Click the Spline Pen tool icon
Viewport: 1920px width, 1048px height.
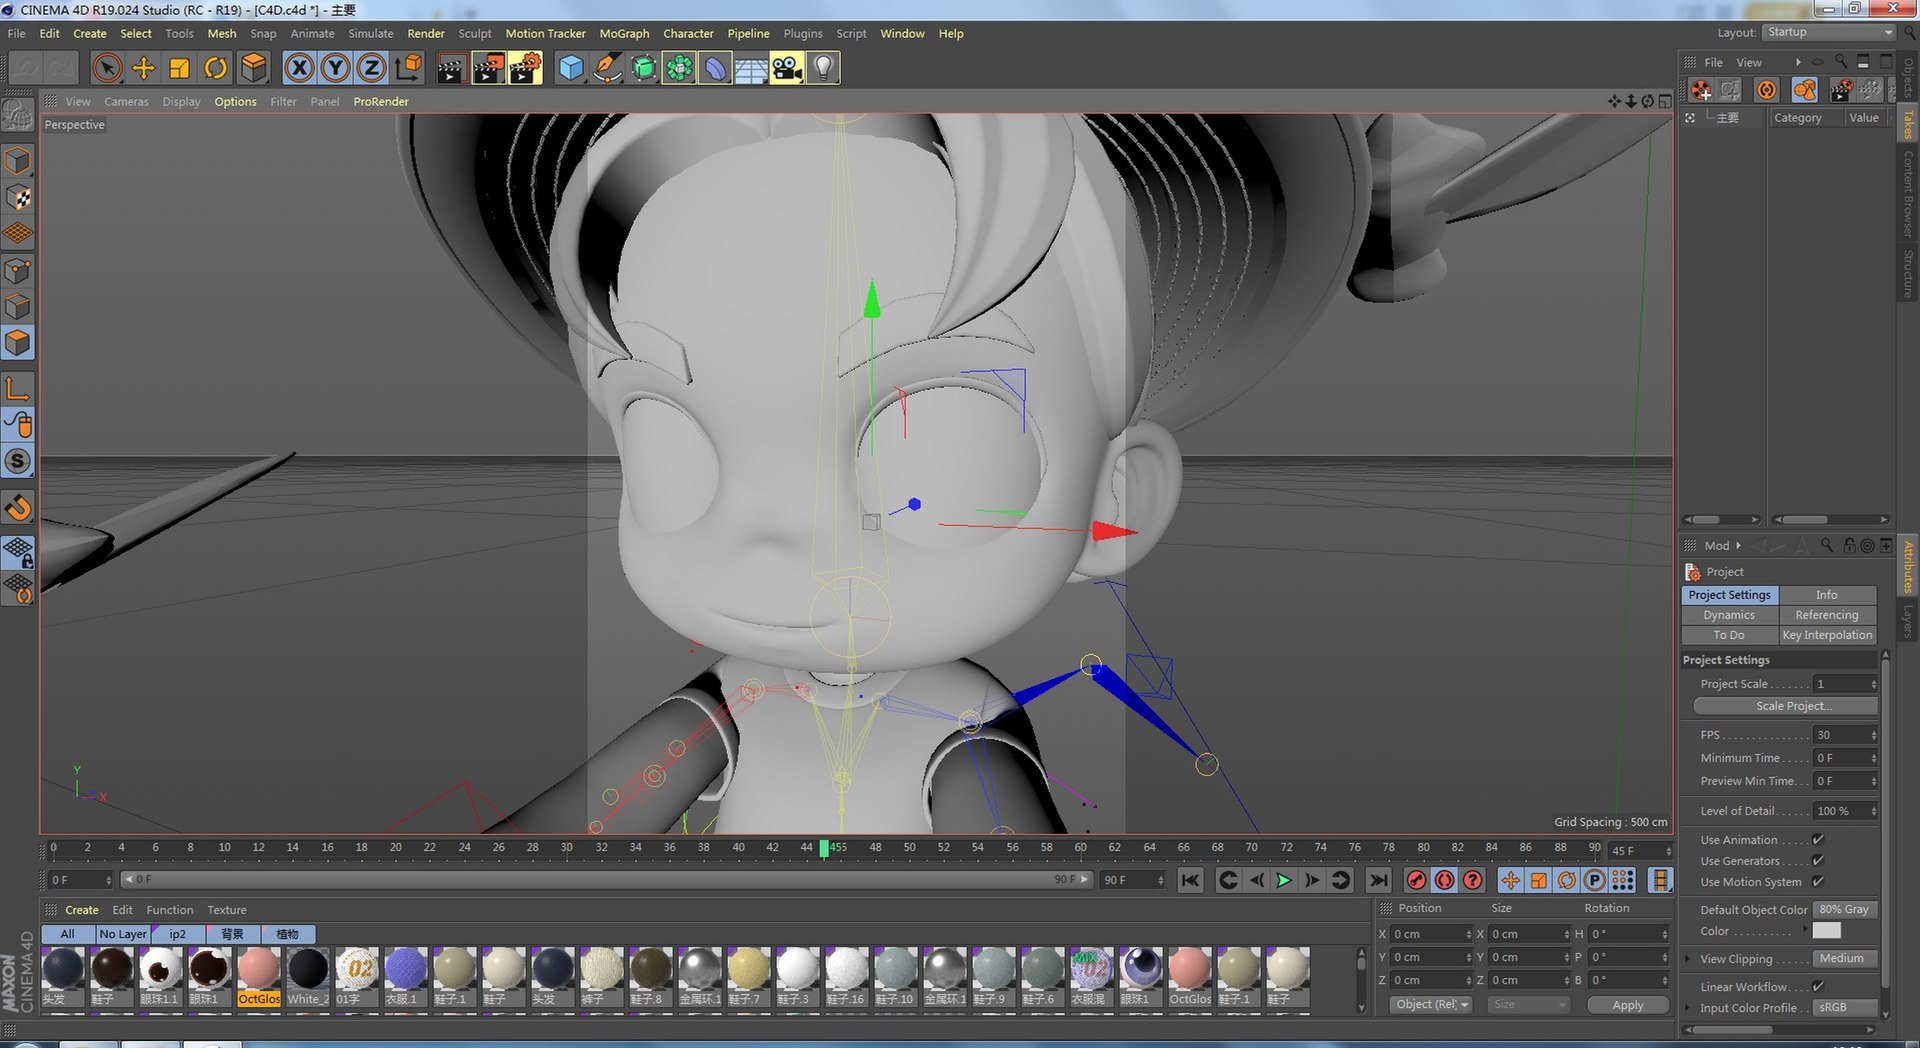tap(607, 68)
